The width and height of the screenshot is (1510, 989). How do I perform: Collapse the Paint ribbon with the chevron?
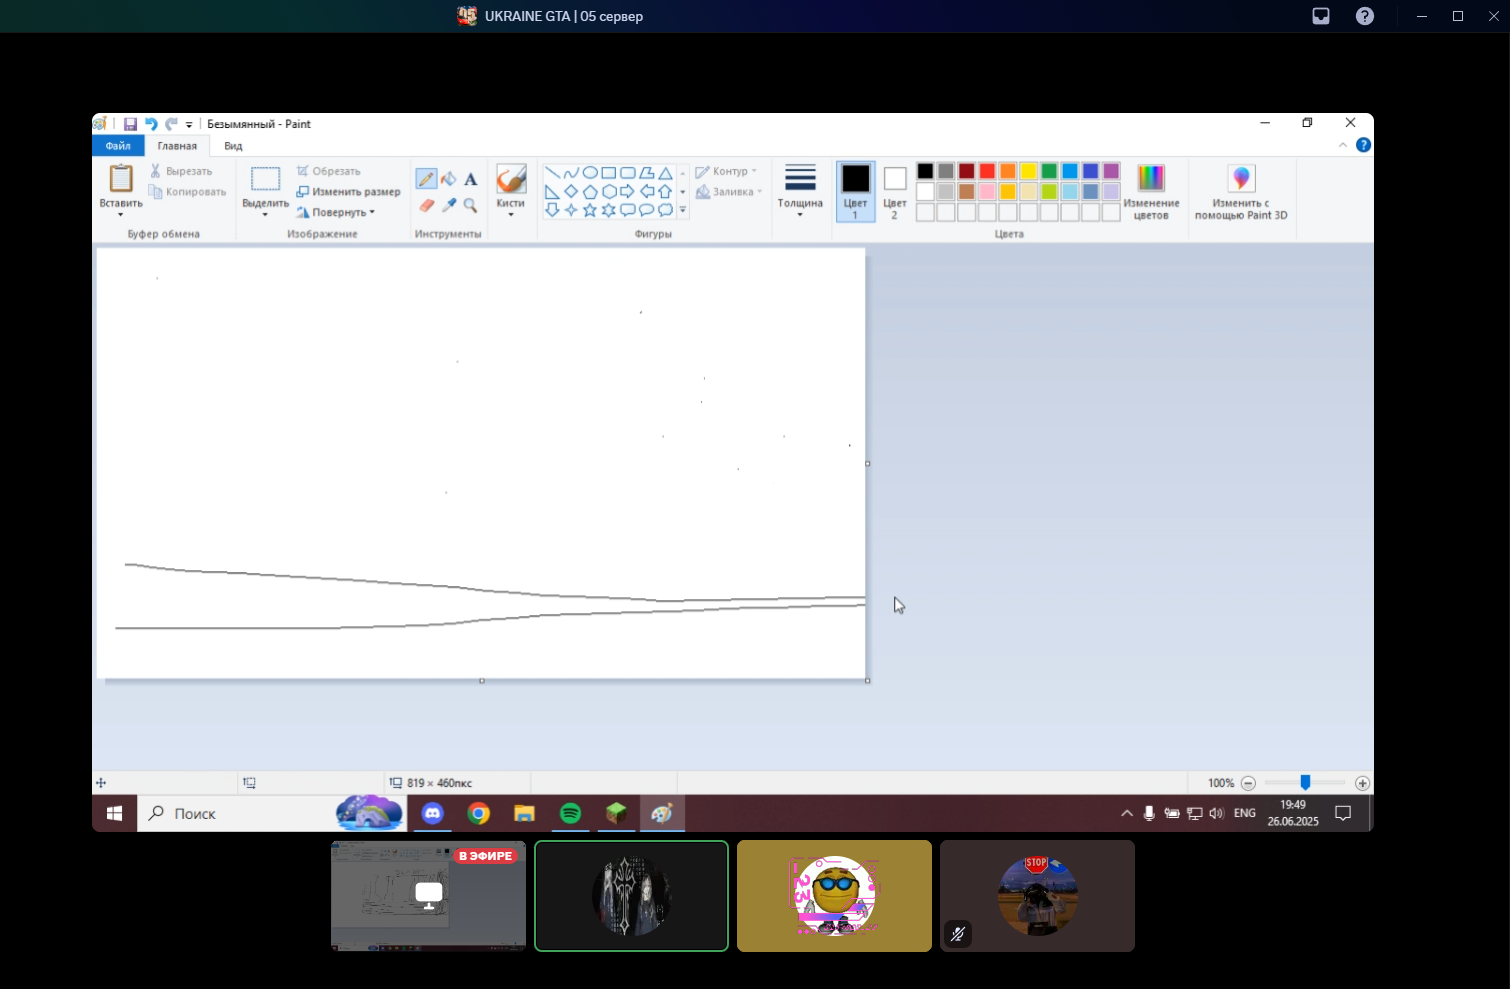click(x=1343, y=145)
